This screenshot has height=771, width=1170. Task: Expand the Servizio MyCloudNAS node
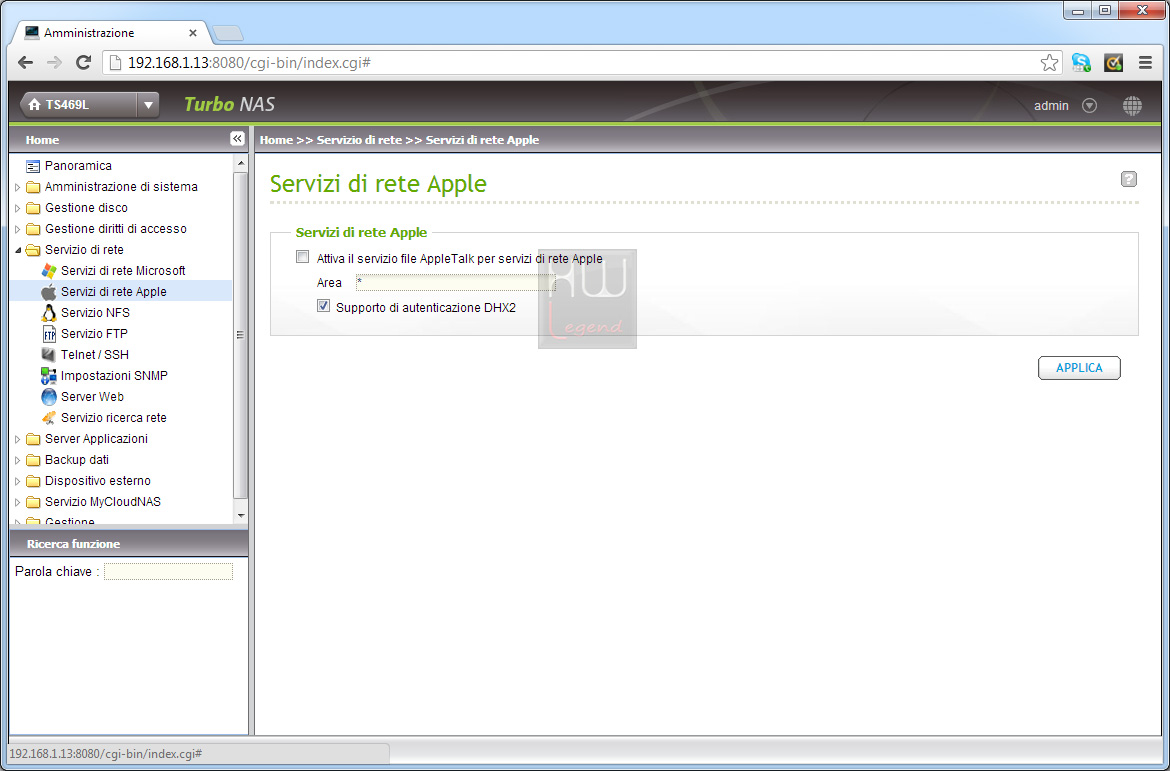point(18,502)
